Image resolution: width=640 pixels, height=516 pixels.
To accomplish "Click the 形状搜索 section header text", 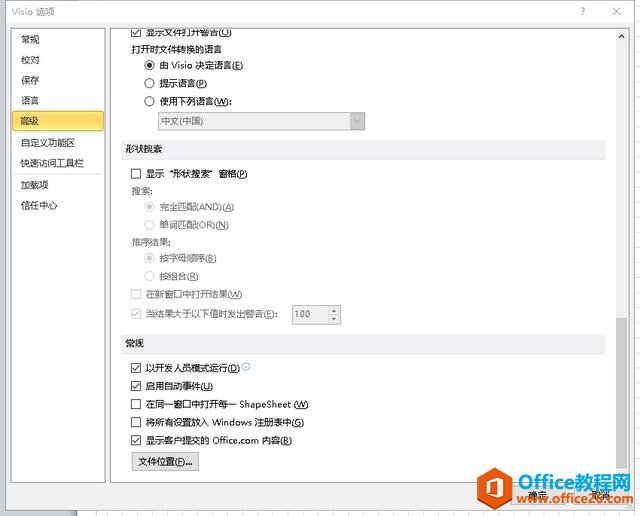I will tap(144, 149).
